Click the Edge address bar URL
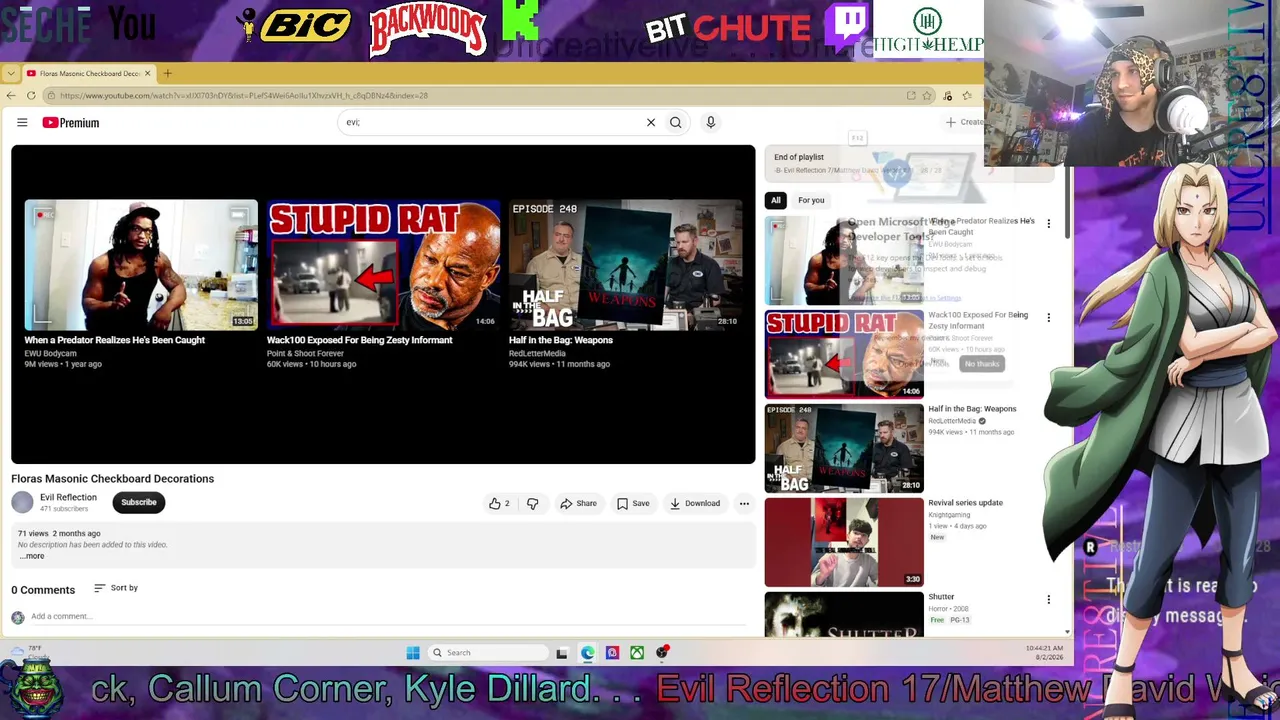 point(244,95)
